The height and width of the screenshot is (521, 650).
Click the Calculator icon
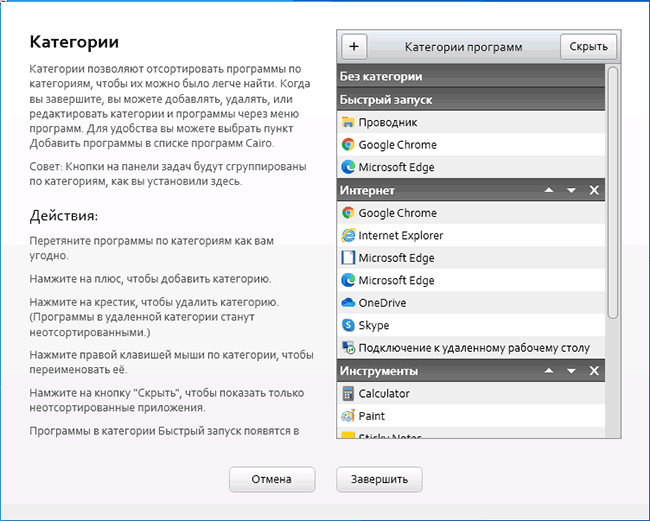point(348,393)
